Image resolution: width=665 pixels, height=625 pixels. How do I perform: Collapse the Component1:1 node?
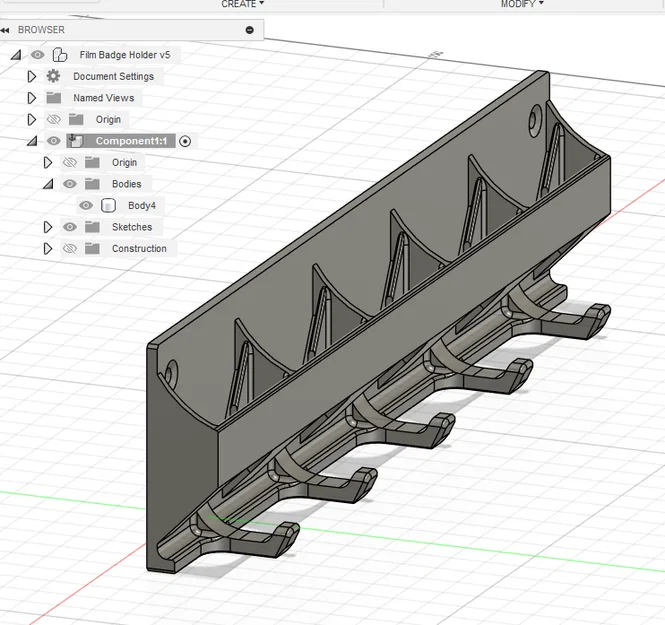coord(32,141)
